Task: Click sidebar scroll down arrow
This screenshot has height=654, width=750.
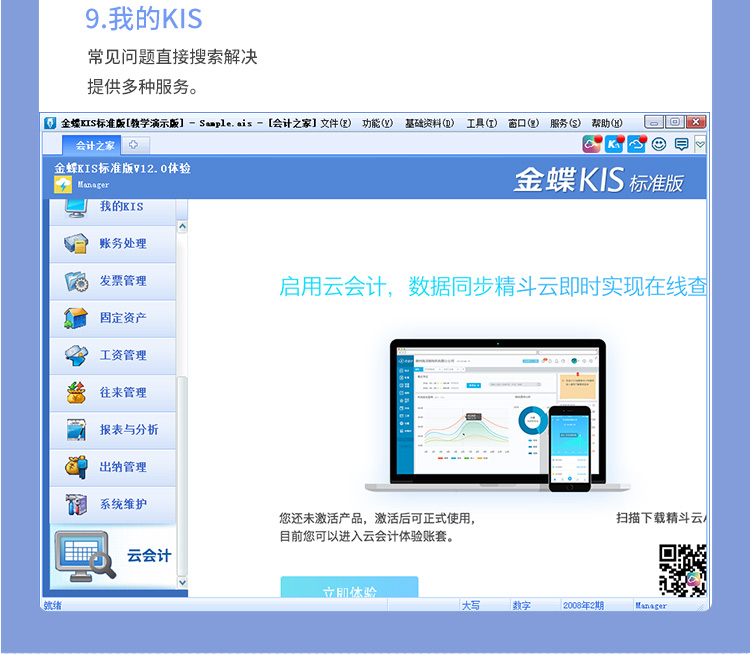Action: (x=182, y=582)
